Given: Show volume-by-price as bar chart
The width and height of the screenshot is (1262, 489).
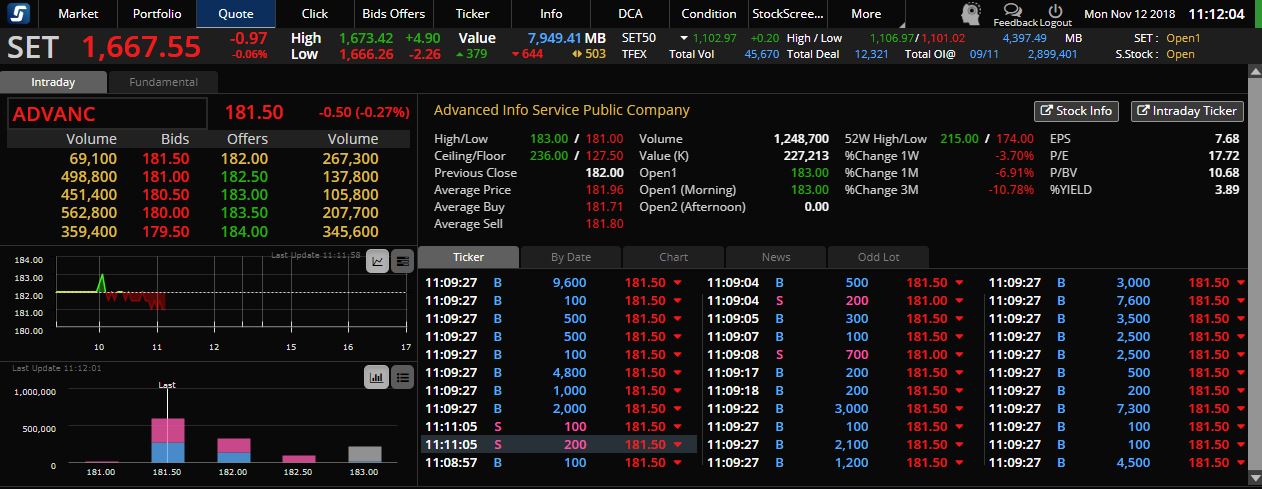Looking at the screenshot, I should (x=377, y=377).
